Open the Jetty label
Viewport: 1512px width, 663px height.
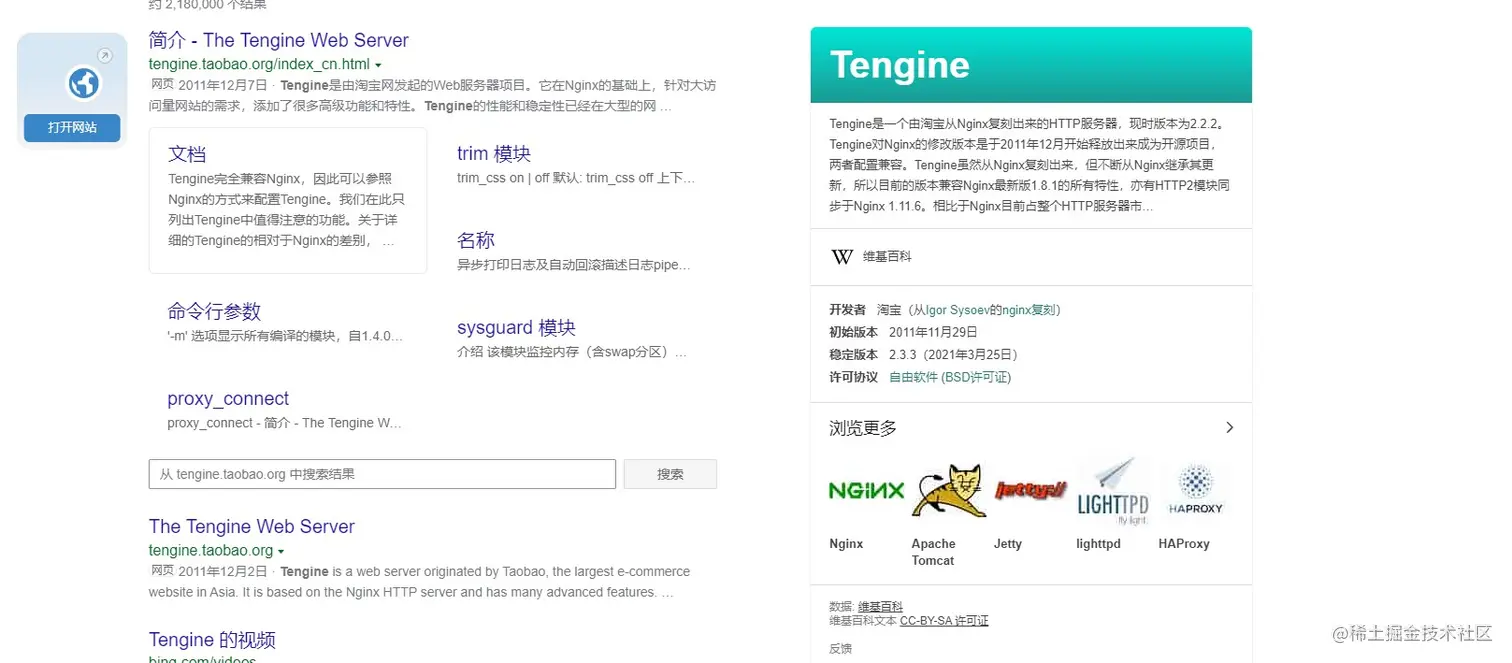tap(1008, 544)
